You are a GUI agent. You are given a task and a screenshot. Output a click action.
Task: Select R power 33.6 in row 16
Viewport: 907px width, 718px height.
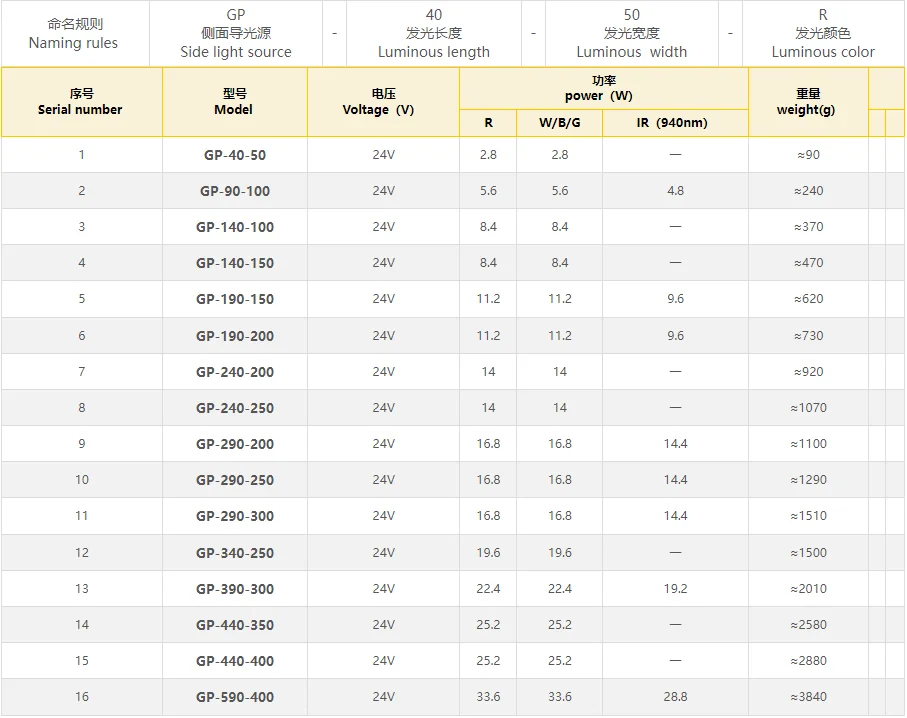point(488,697)
